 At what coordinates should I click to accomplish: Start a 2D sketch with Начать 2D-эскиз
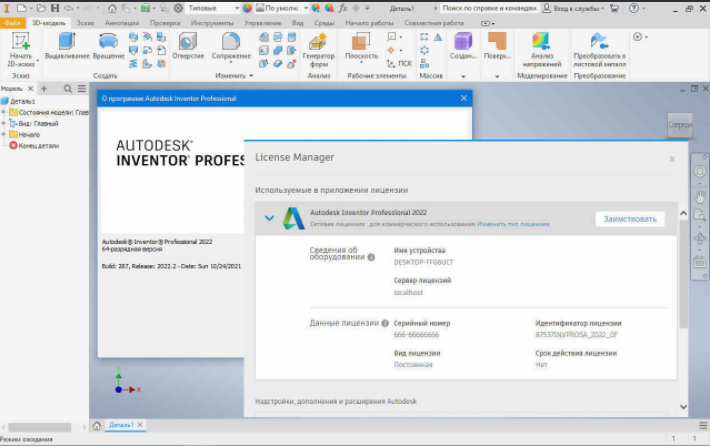tap(21, 50)
